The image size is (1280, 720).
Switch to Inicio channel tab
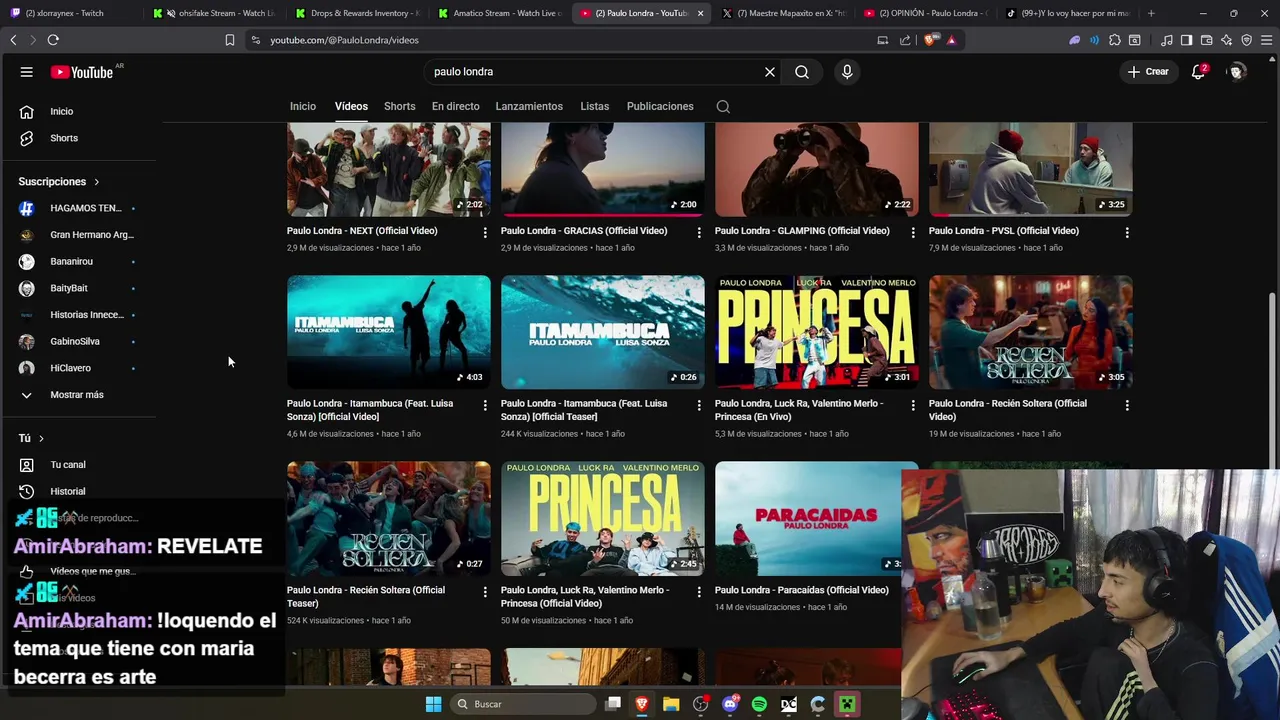pos(303,106)
